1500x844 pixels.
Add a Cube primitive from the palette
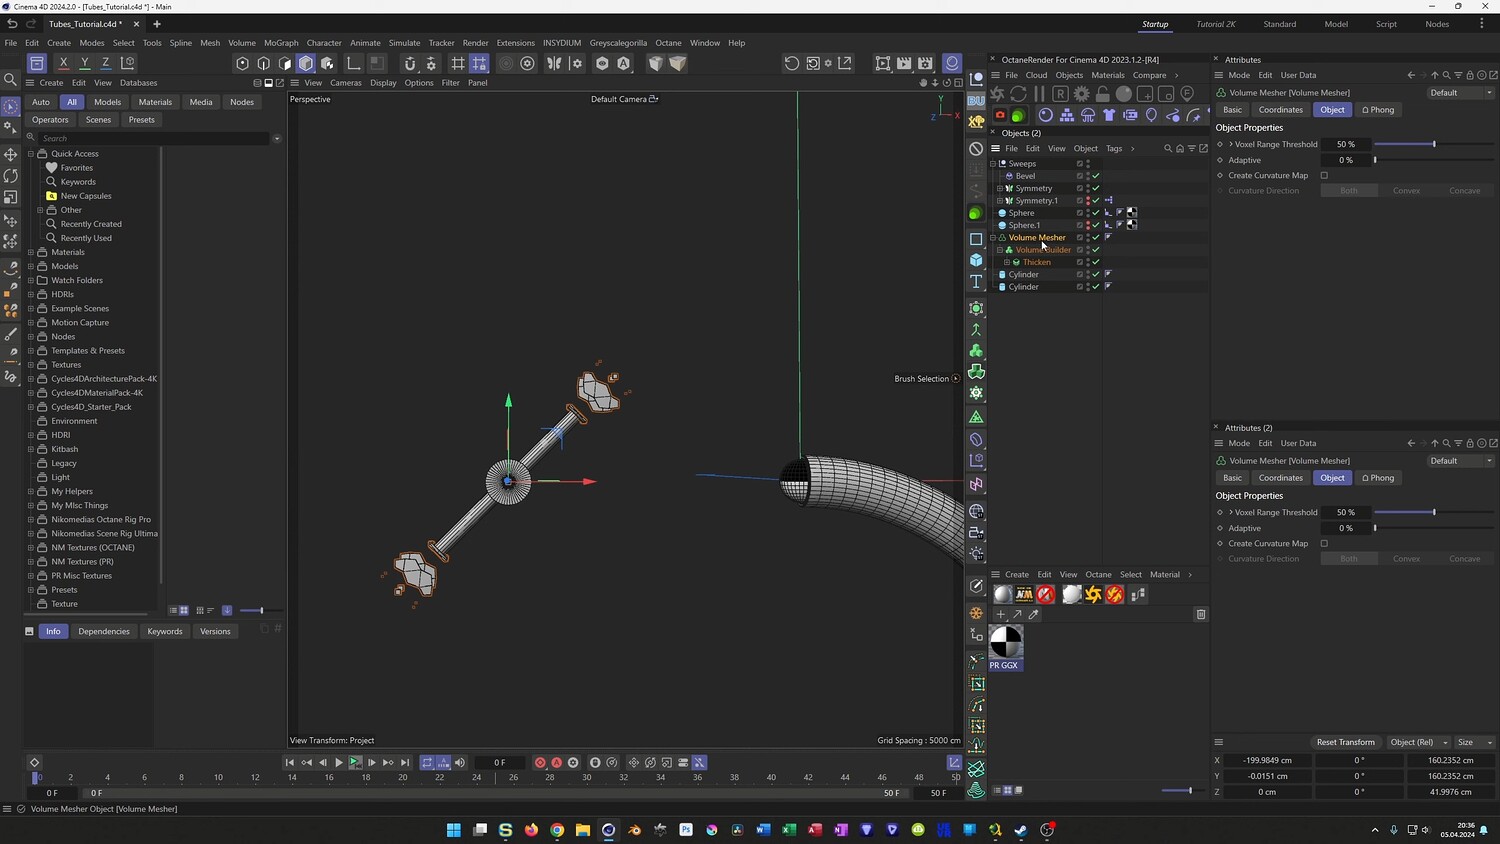[976, 260]
